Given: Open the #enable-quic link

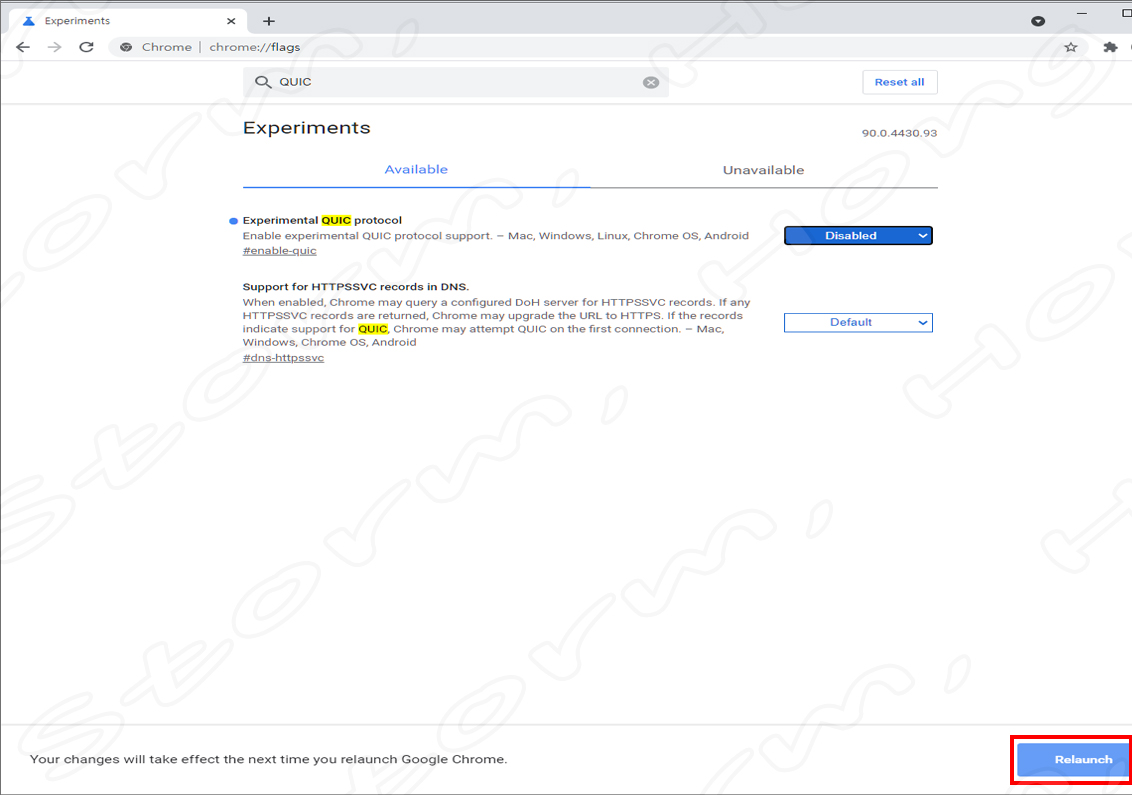Looking at the screenshot, I should tap(279, 251).
